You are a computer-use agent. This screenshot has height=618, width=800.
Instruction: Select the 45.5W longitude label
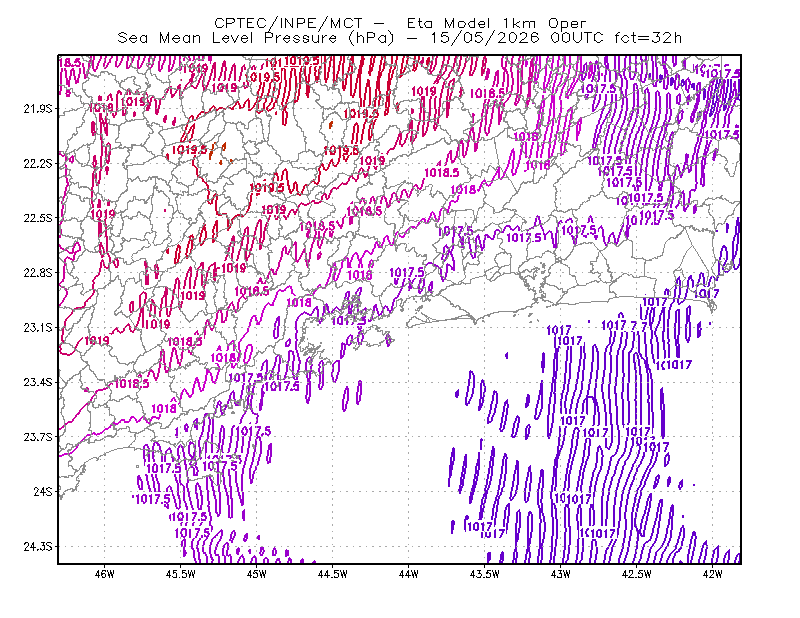coord(181,574)
